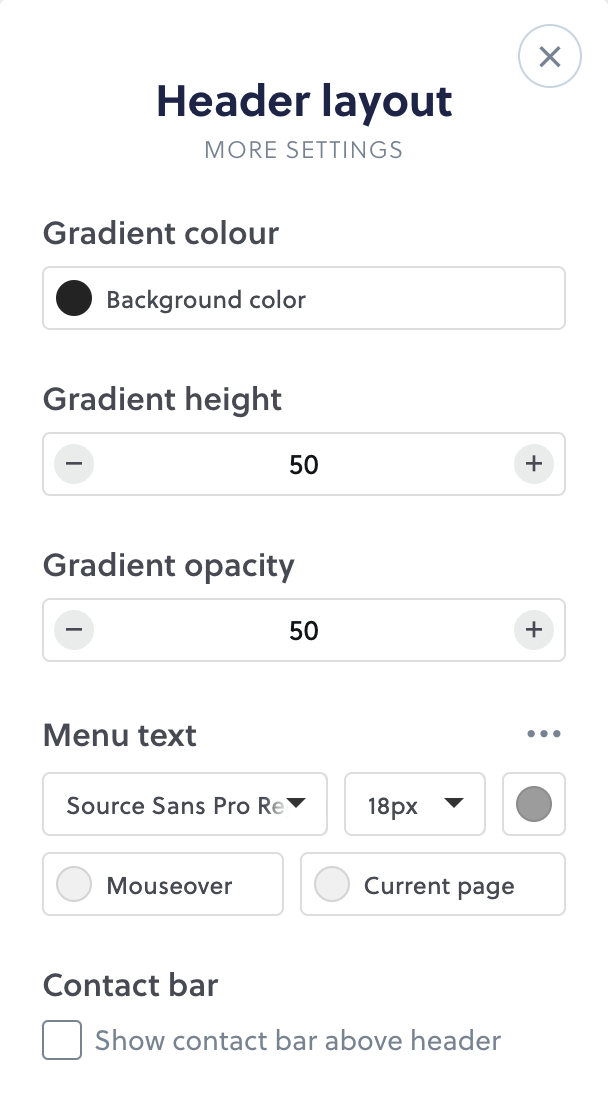Close the Header layout panel
The height and width of the screenshot is (1094, 608).
point(549,56)
